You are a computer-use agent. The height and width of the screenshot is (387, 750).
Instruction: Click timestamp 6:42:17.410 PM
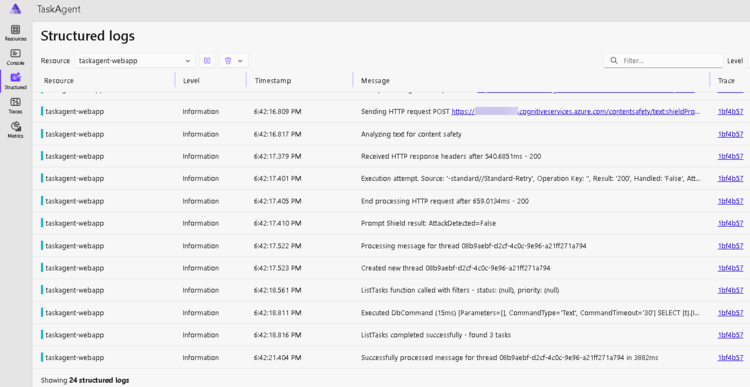277,223
